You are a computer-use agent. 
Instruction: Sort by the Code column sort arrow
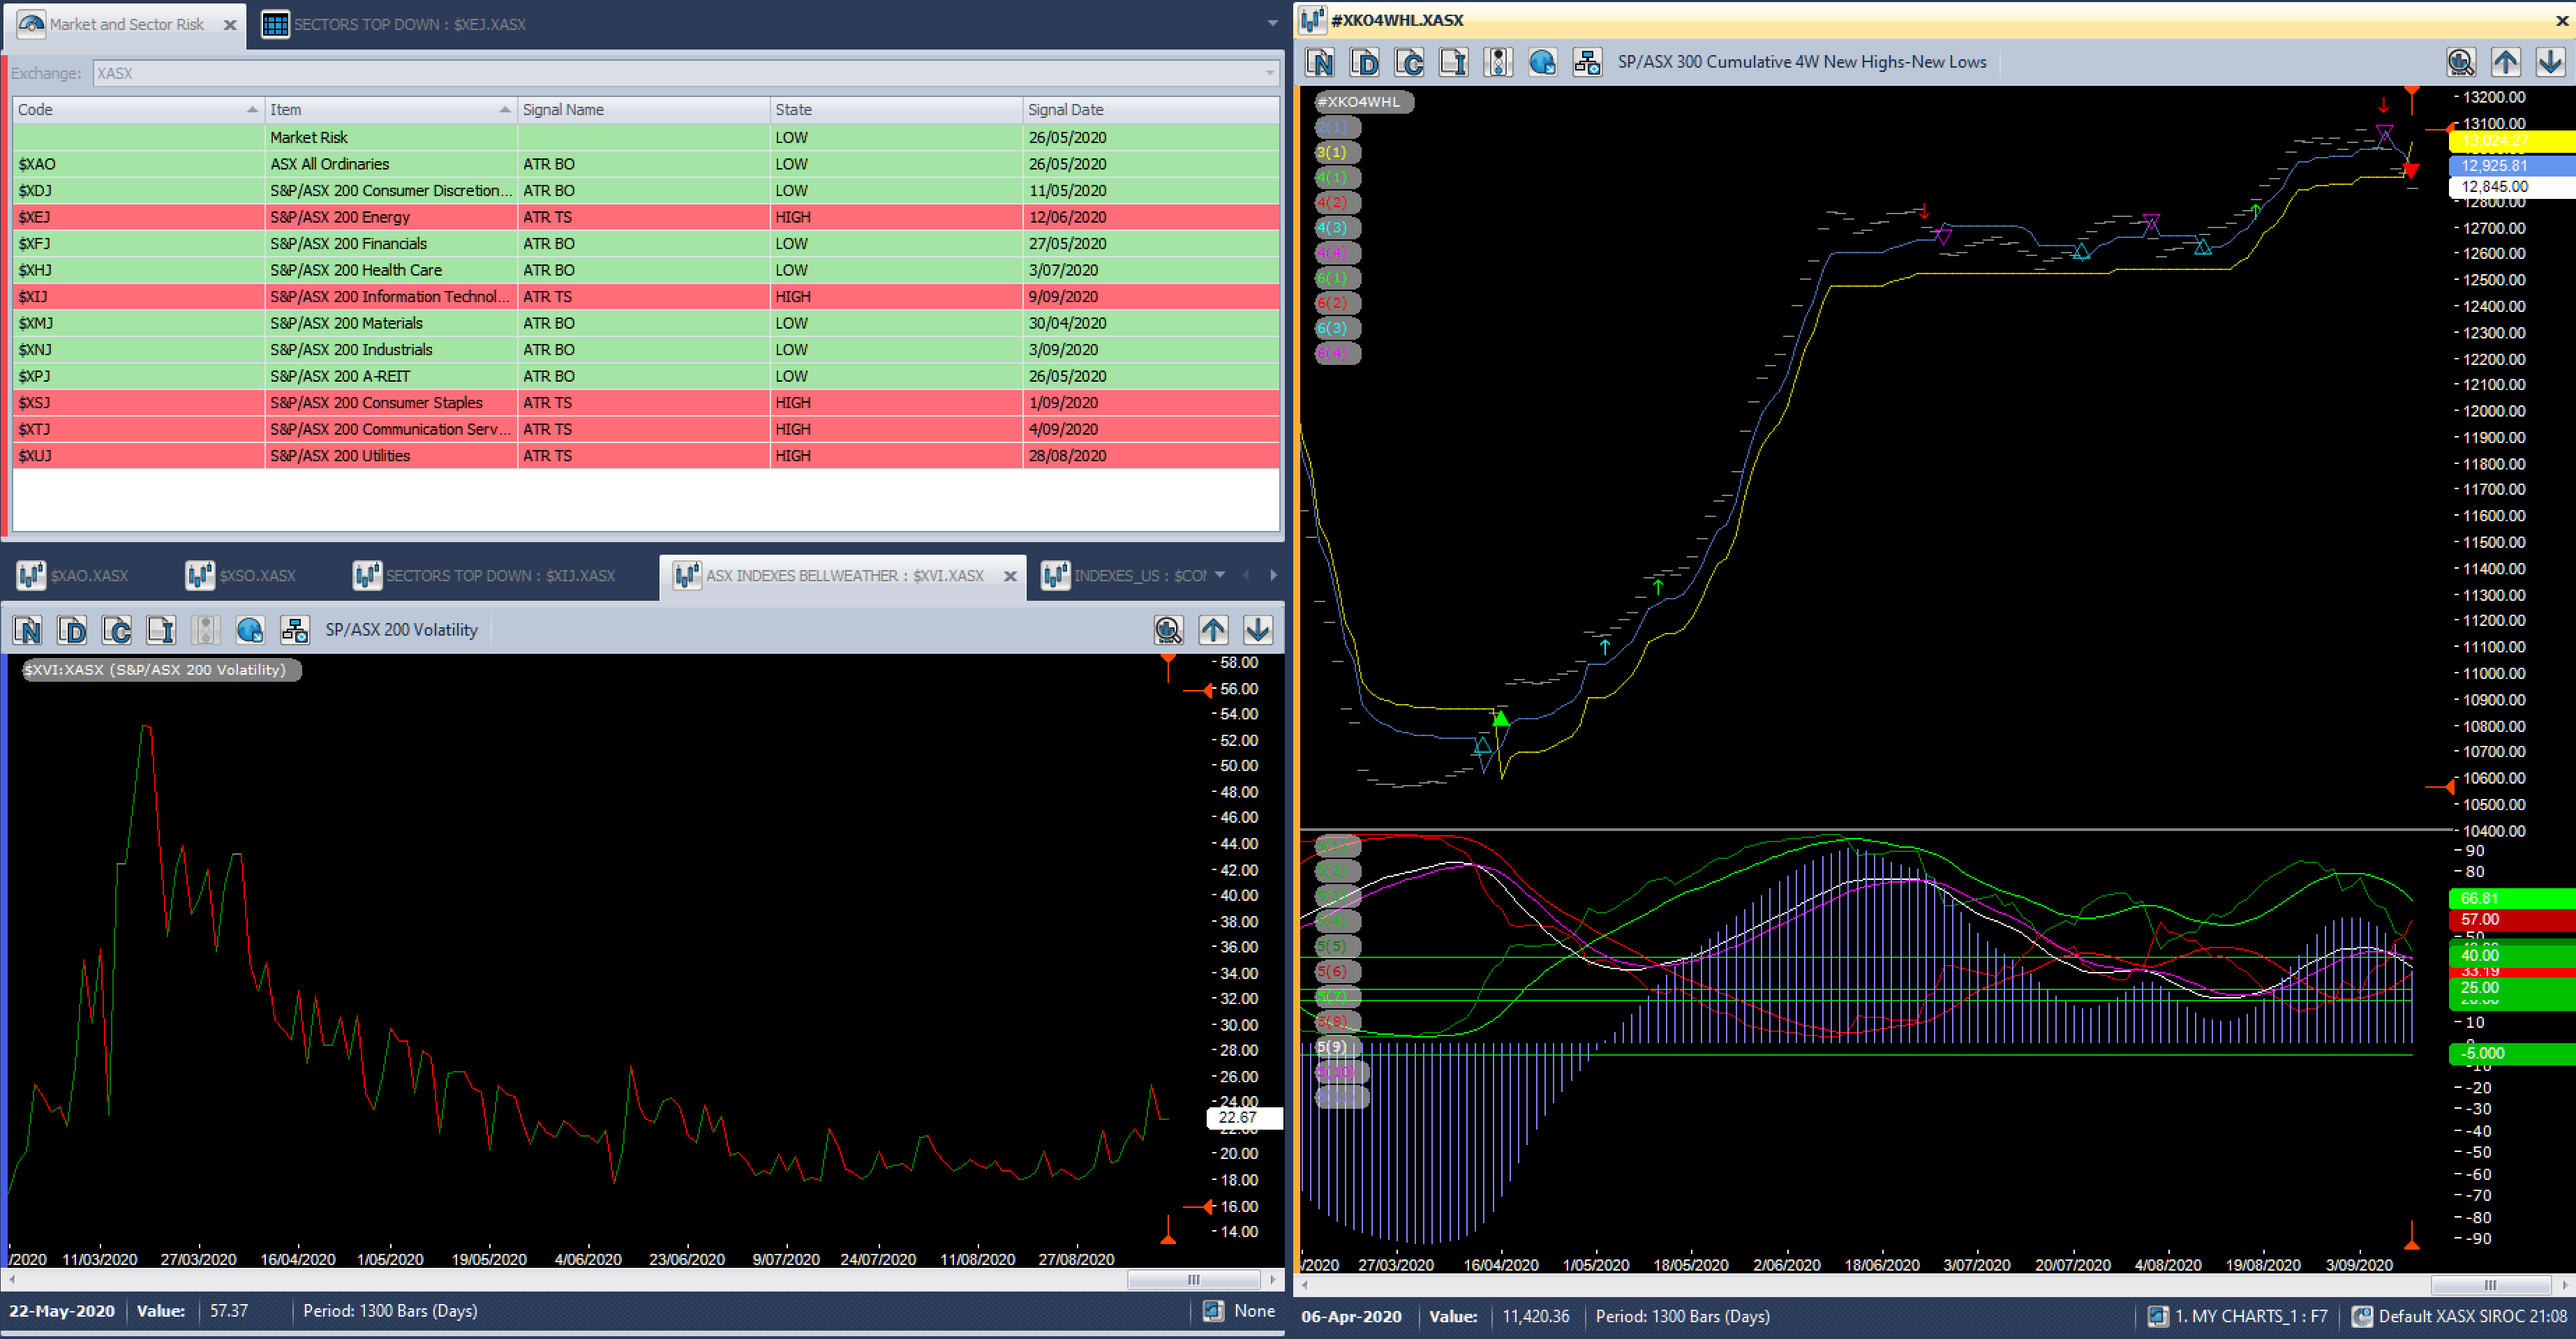point(252,110)
